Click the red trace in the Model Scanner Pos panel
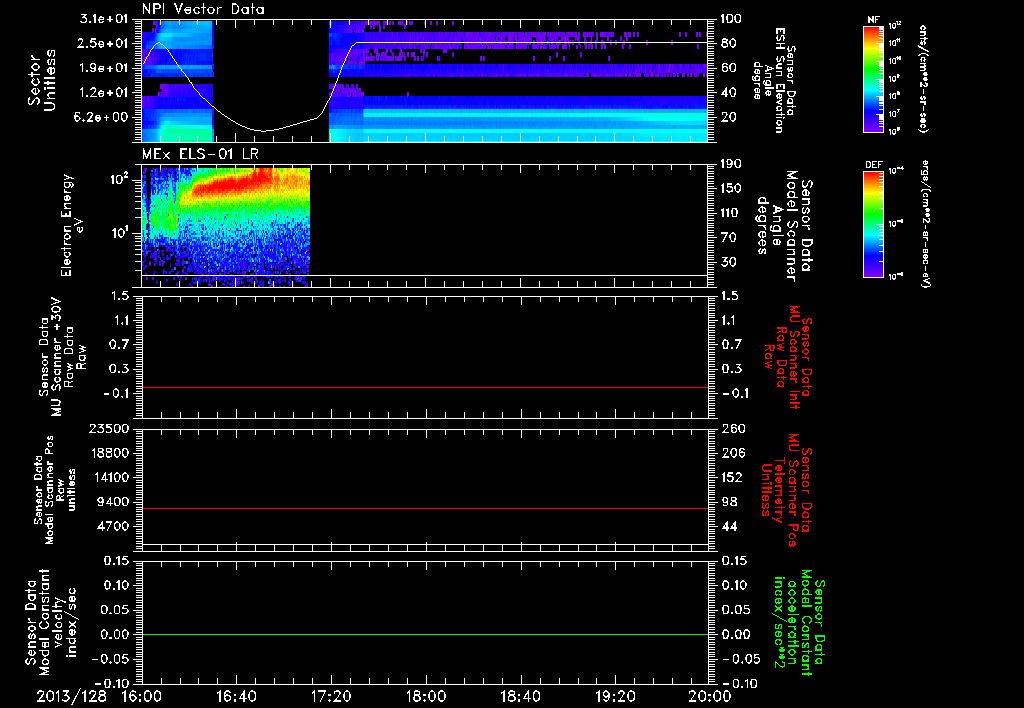This screenshot has height=708, width=1024. [x=424, y=508]
